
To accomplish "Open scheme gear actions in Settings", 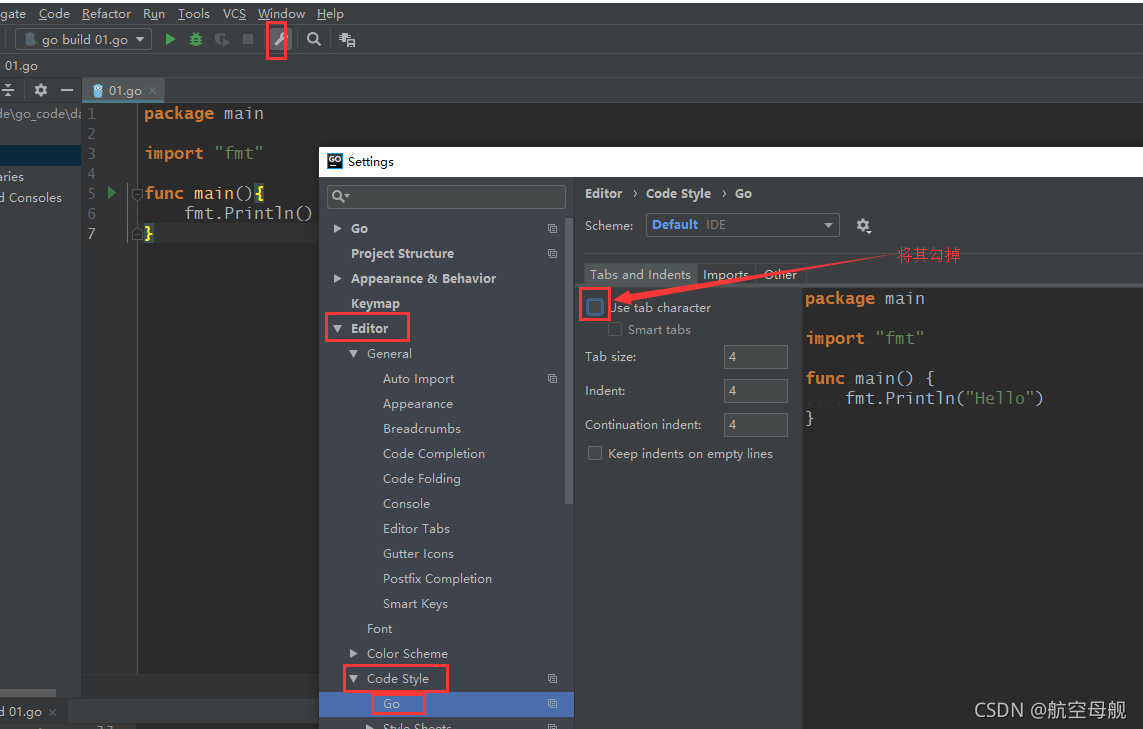I will pyautogui.click(x=863, y=225).
